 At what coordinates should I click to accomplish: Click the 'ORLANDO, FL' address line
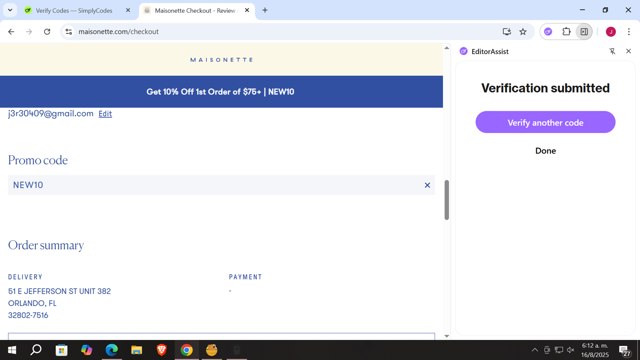[x=32, y=303]
